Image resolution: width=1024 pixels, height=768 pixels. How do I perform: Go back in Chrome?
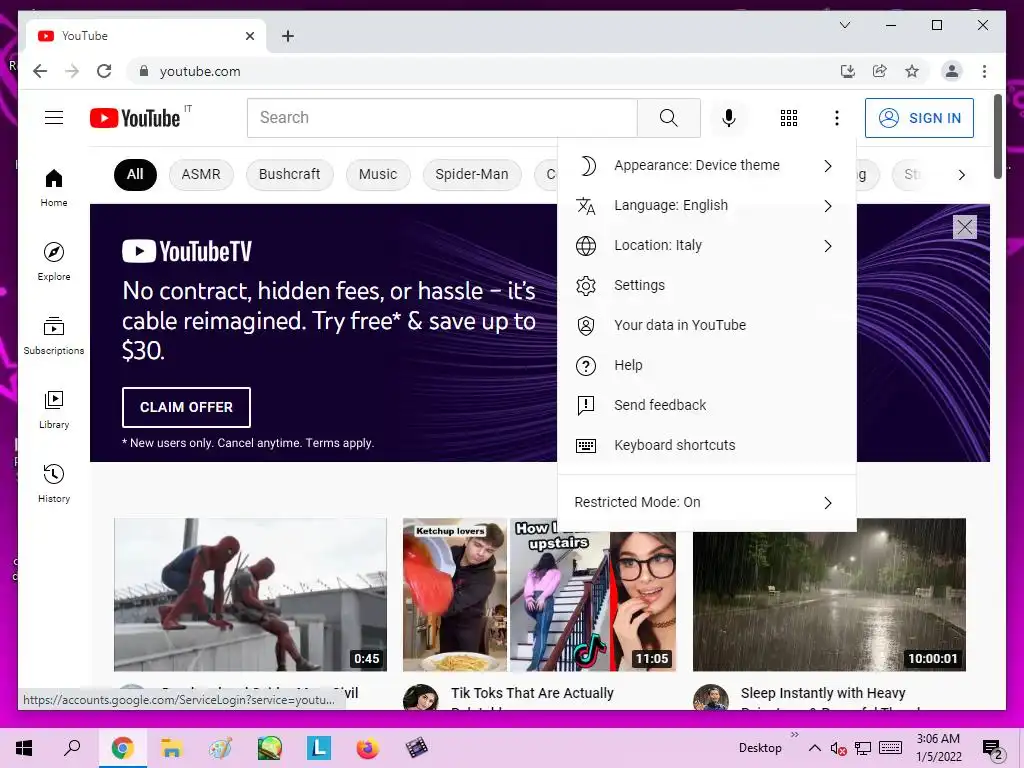pos(40,71)
